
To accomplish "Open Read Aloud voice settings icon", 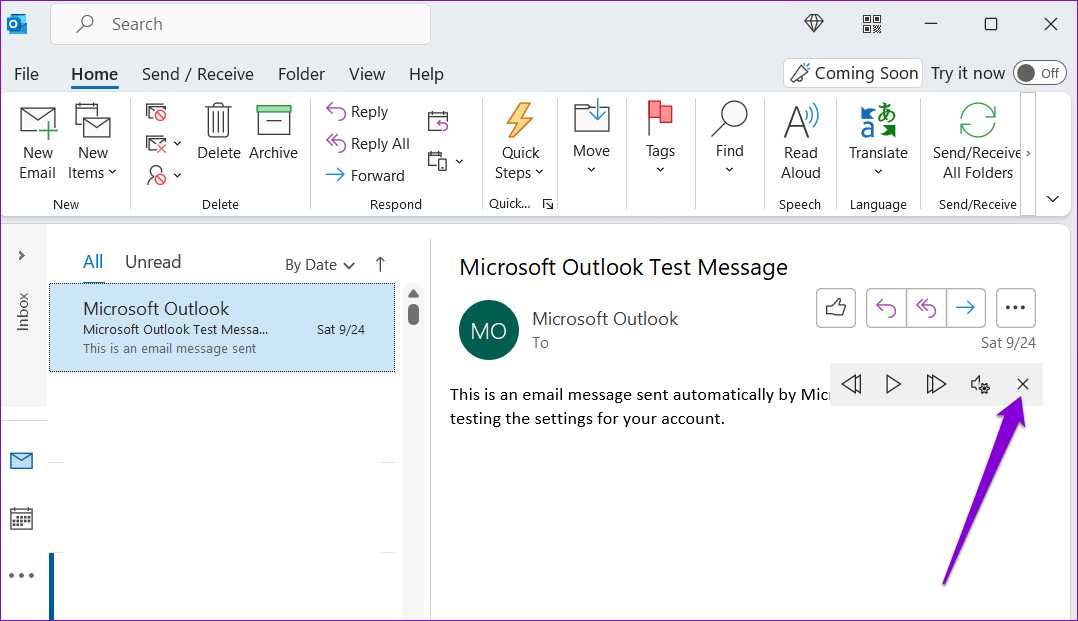I will [980, 385].
